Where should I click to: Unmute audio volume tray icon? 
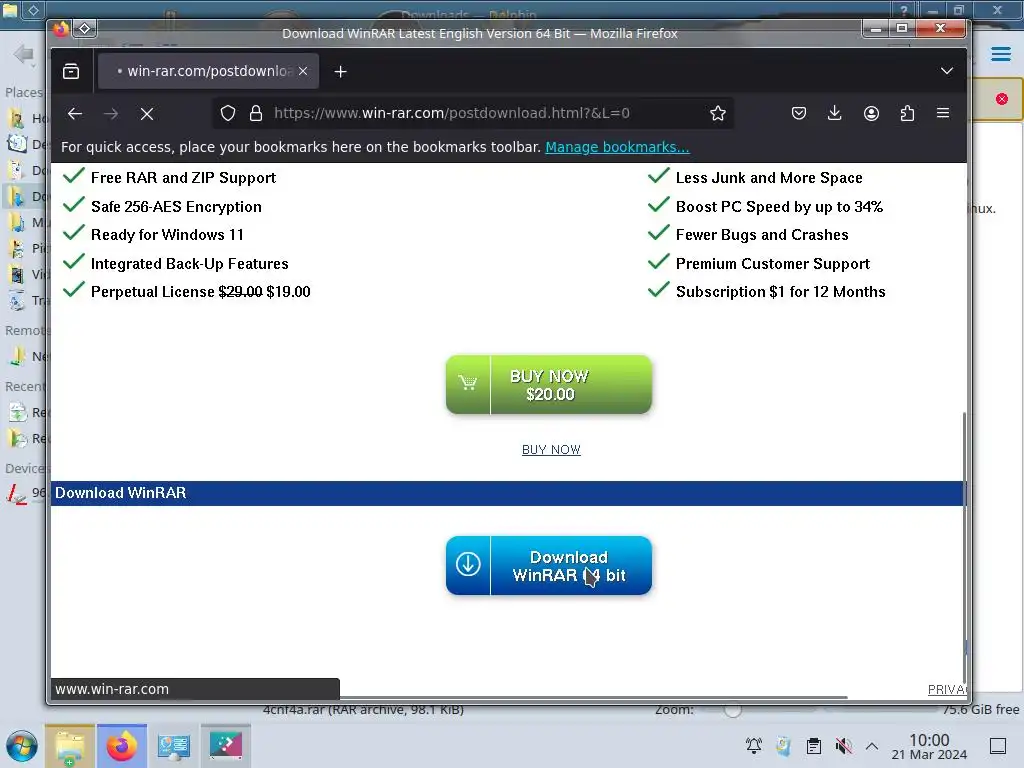[x=844, y=746]
